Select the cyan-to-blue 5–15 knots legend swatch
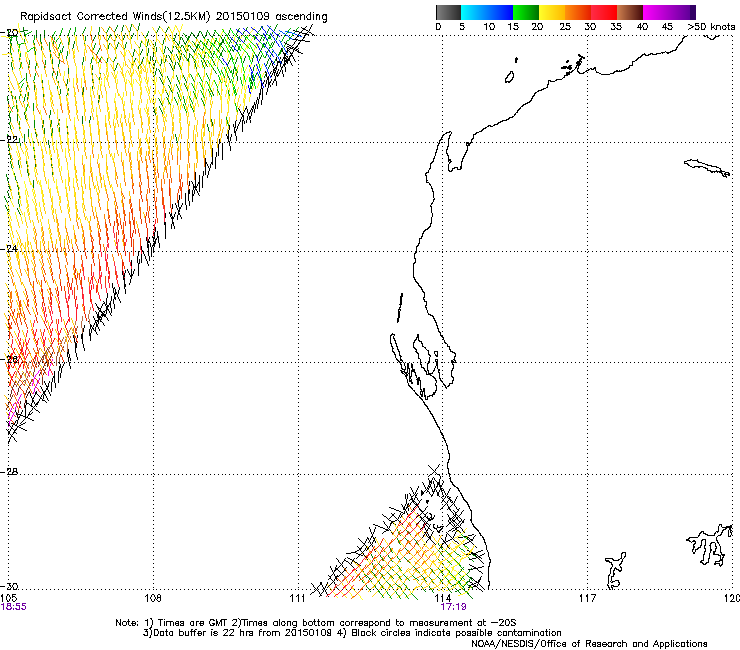 487,12
